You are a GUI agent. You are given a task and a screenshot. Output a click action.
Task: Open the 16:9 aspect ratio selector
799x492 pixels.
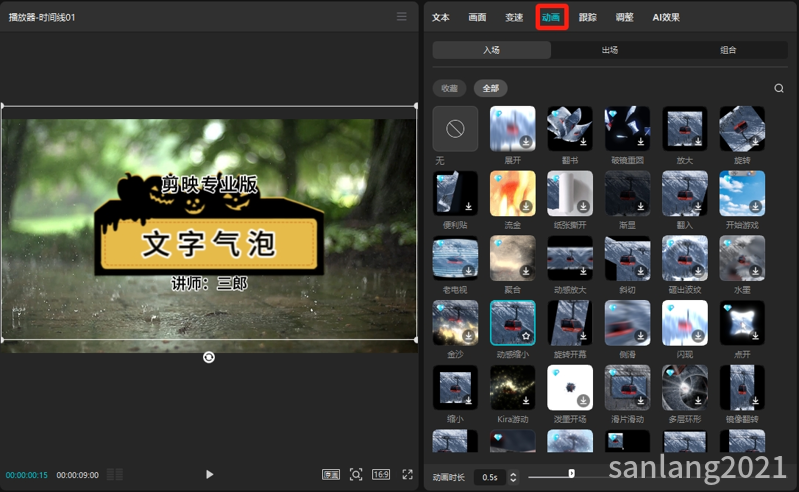381,475
